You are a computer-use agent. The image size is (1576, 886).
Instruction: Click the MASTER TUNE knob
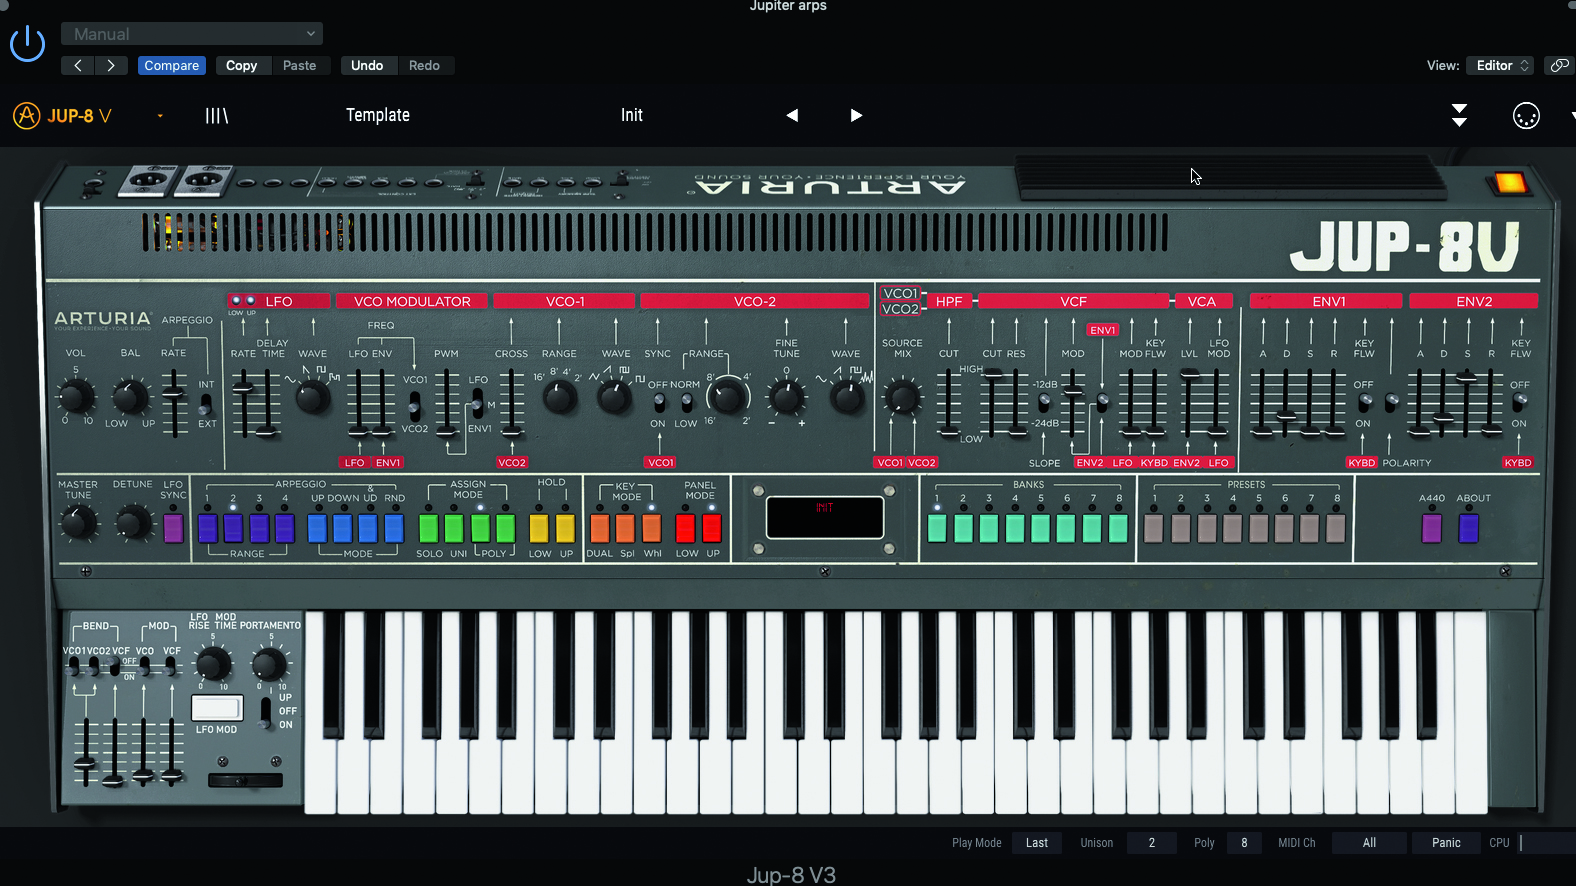click(x=78, y=522)
